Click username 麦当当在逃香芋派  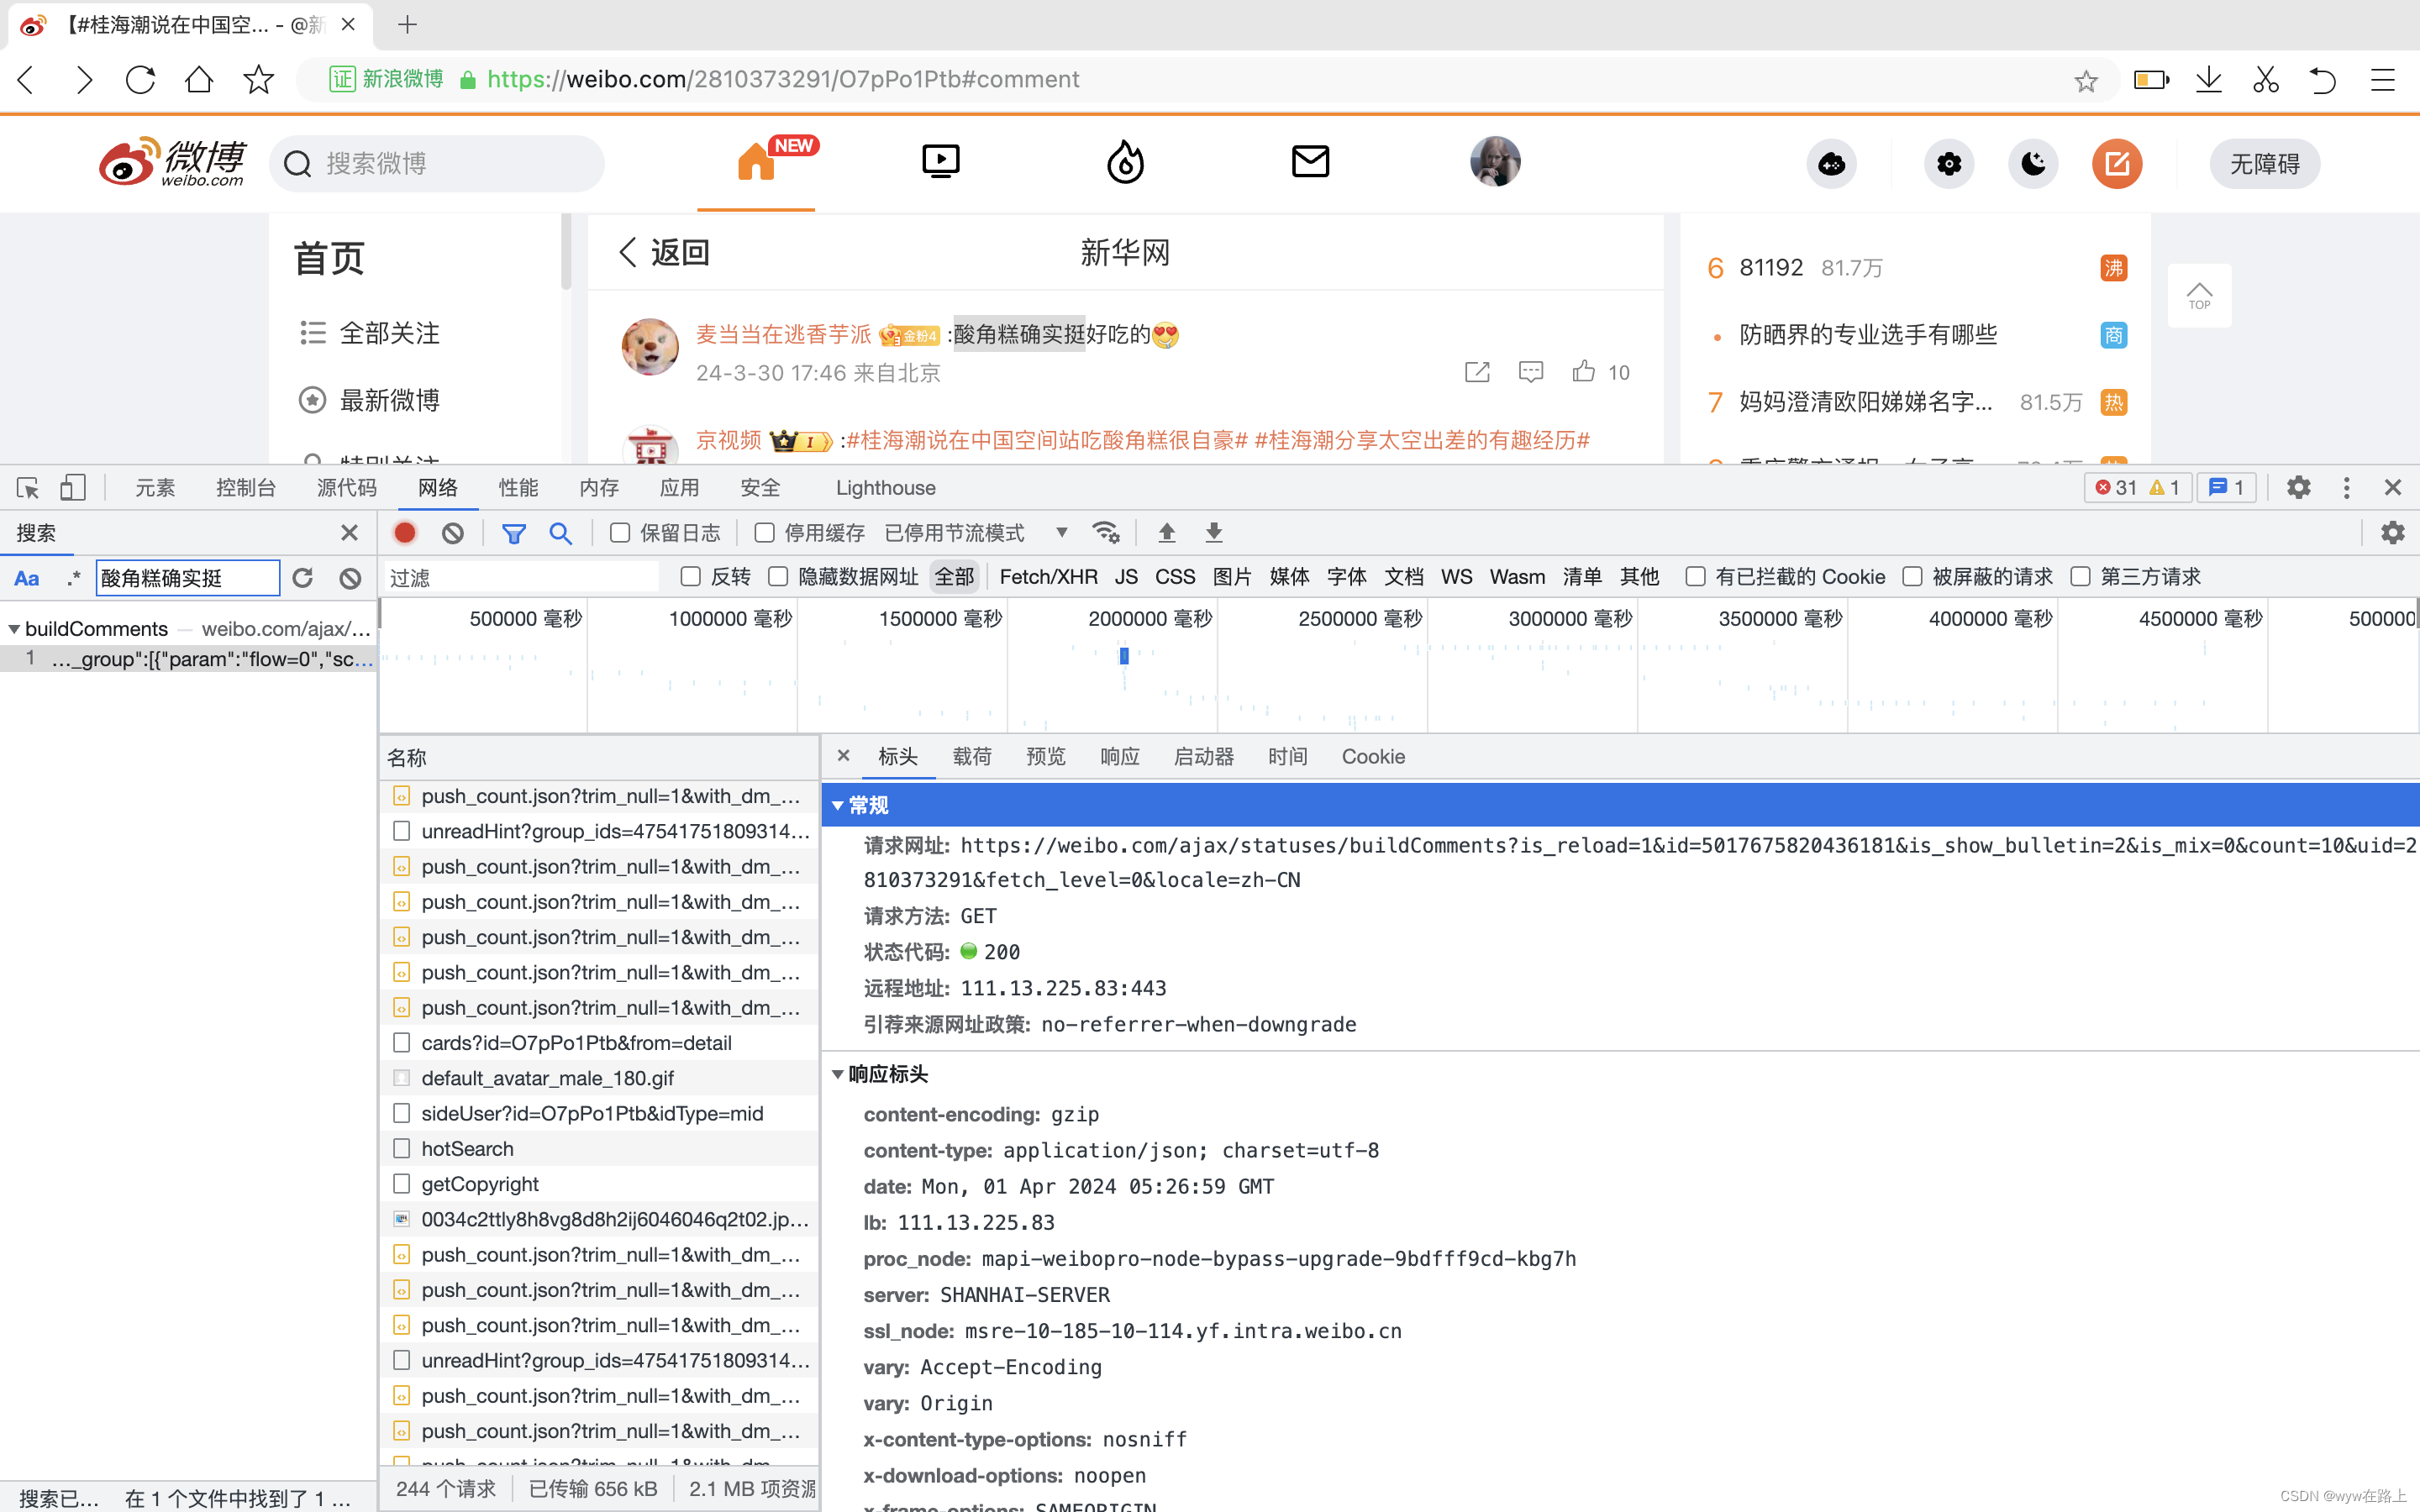(784, 335)
